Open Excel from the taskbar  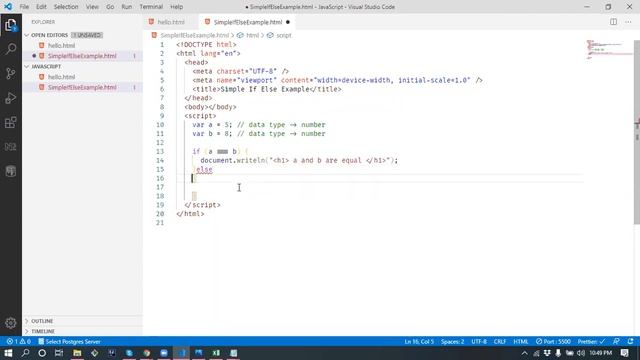click(x=216, y=353)
